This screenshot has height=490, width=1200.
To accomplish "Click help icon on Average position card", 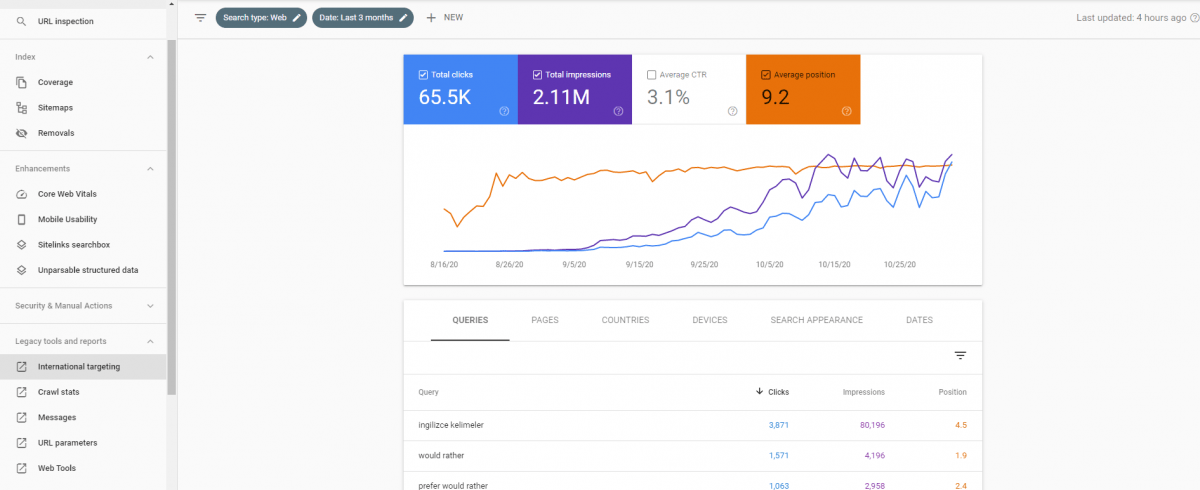I will point(846,111).
